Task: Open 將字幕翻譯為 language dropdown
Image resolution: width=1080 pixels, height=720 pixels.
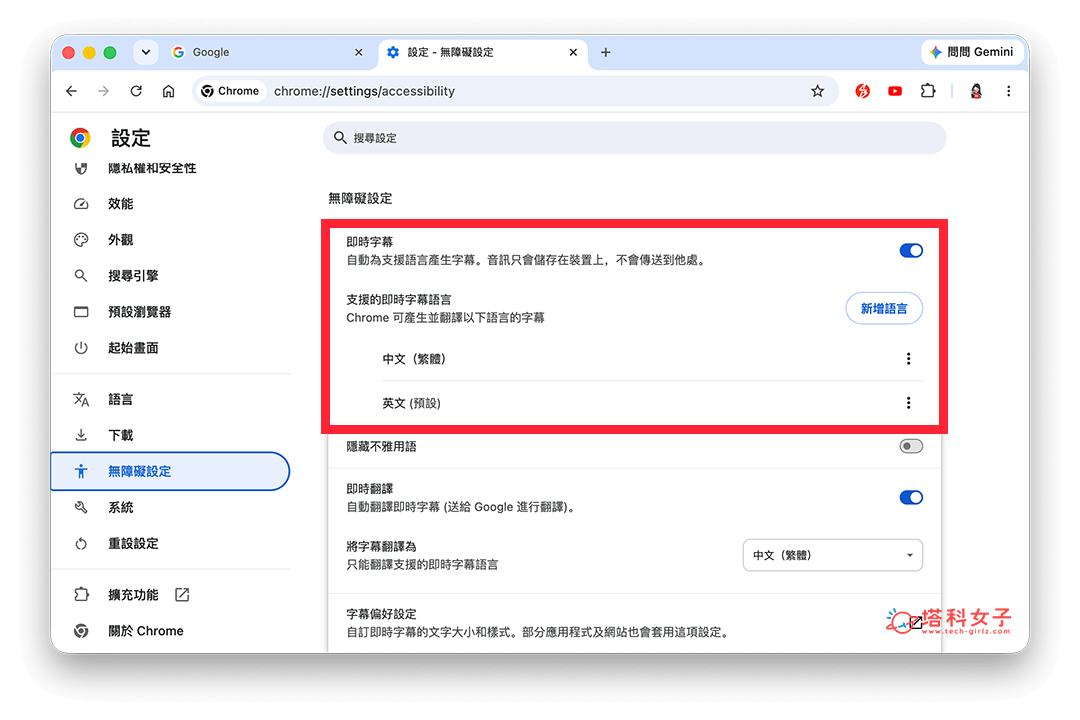Action: (x=832, y=555)
